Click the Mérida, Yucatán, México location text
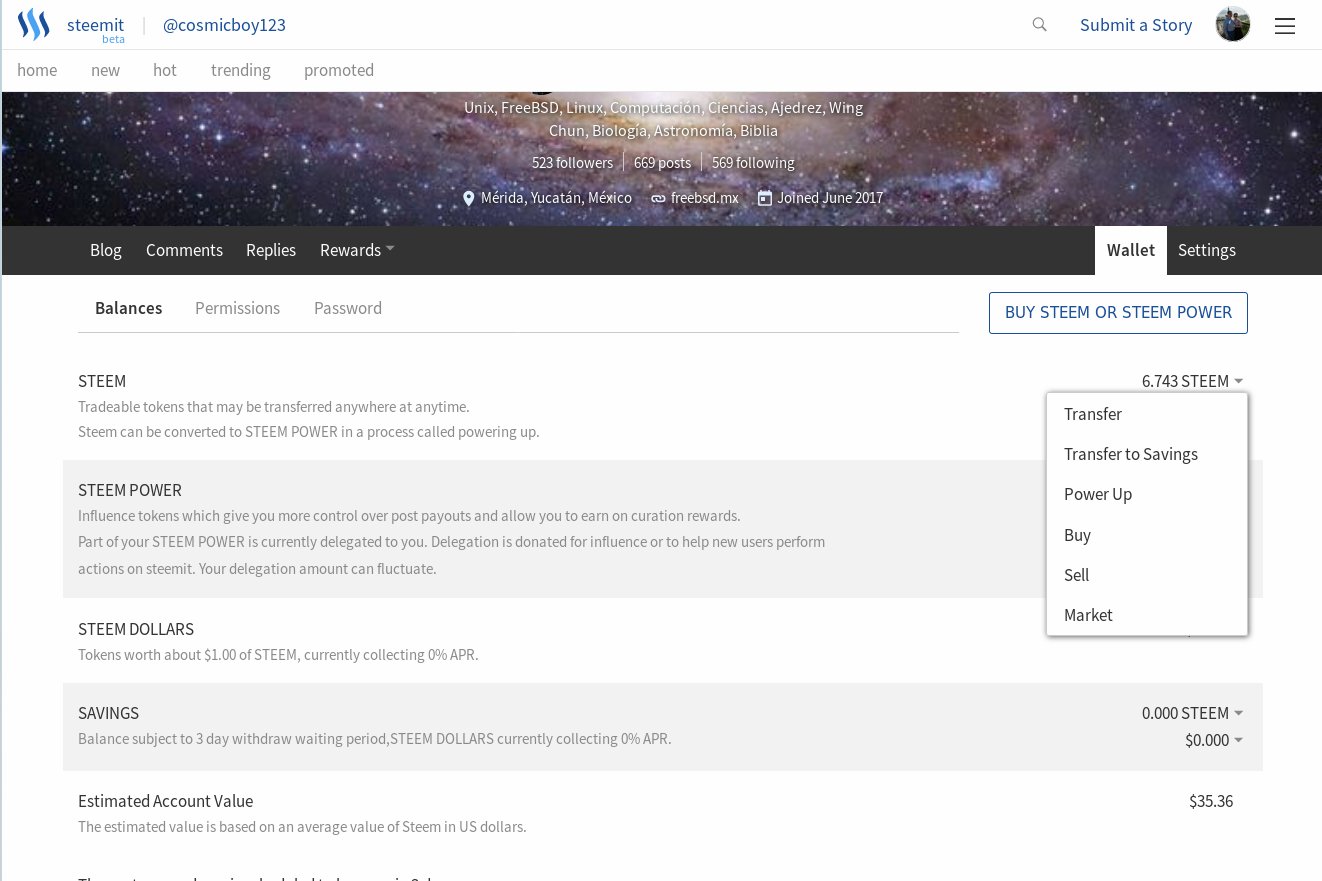Screen dimensions: 1322x881 [556, 198]
